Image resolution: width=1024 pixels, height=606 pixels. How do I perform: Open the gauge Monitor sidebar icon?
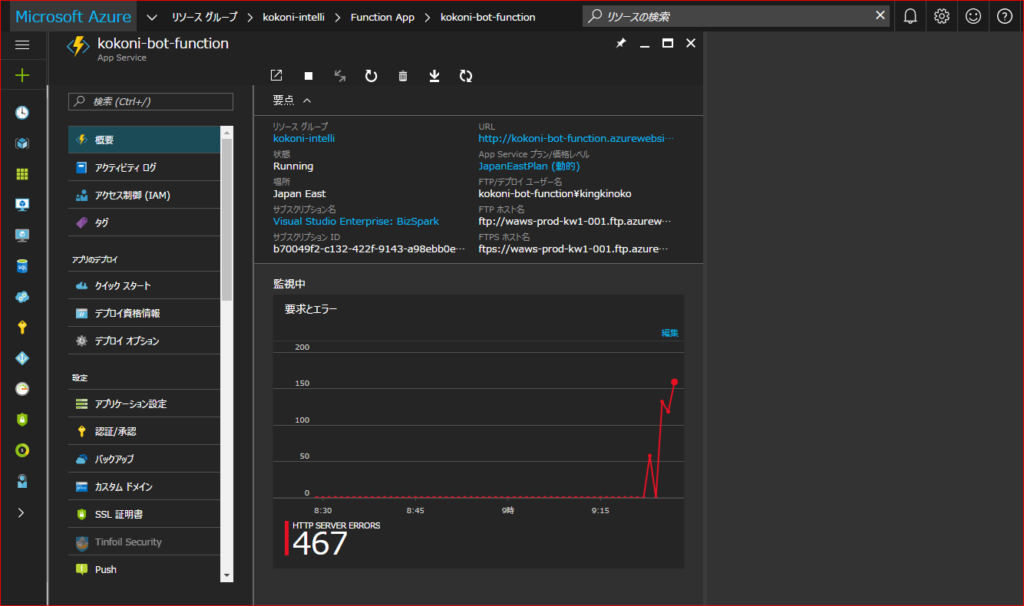point(22,389)
